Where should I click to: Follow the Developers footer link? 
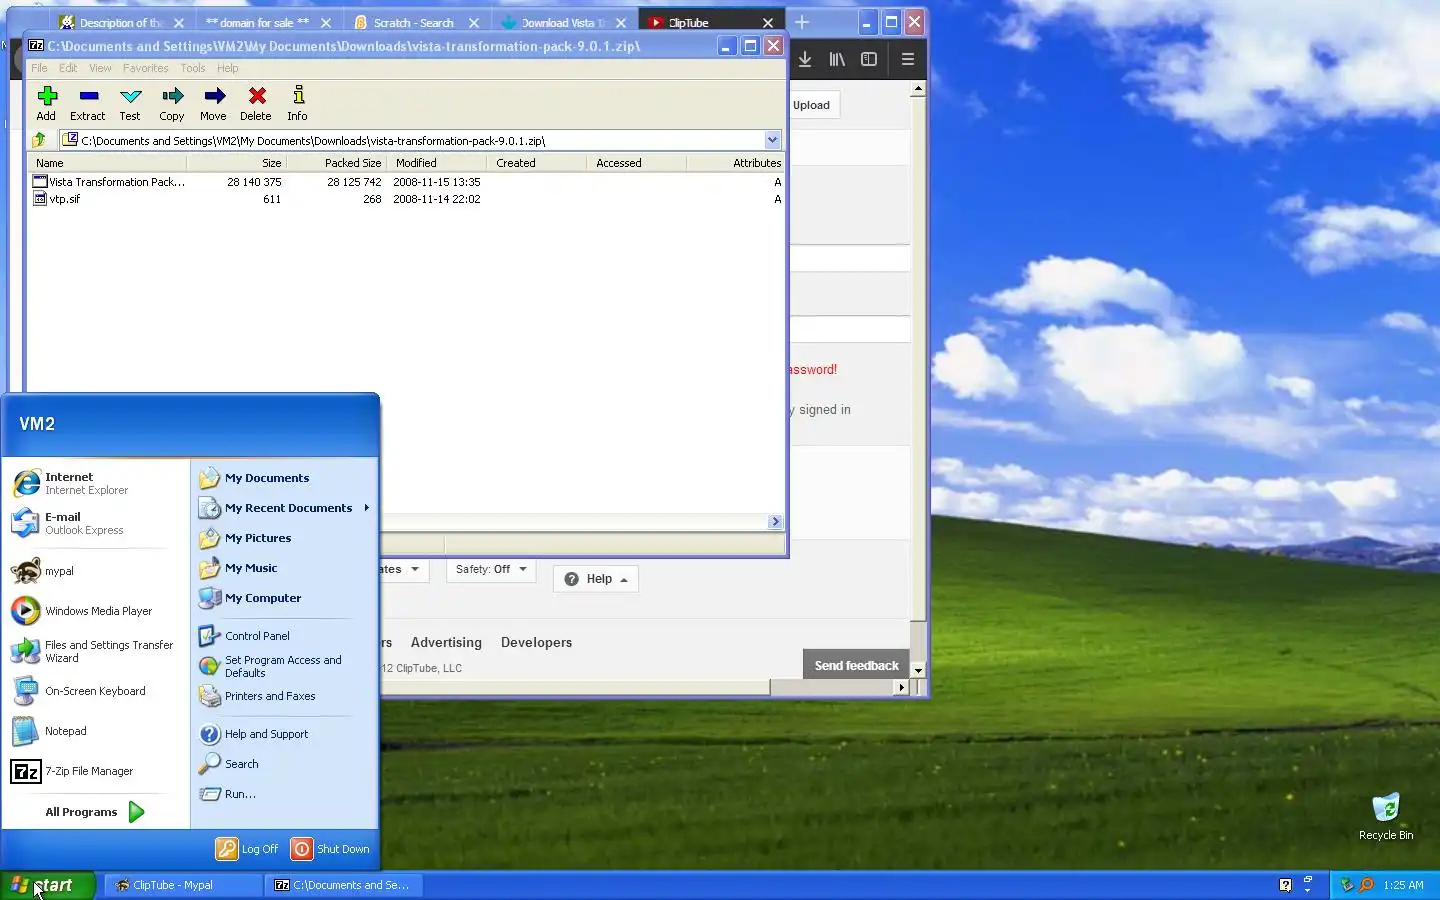click(537, 643)
